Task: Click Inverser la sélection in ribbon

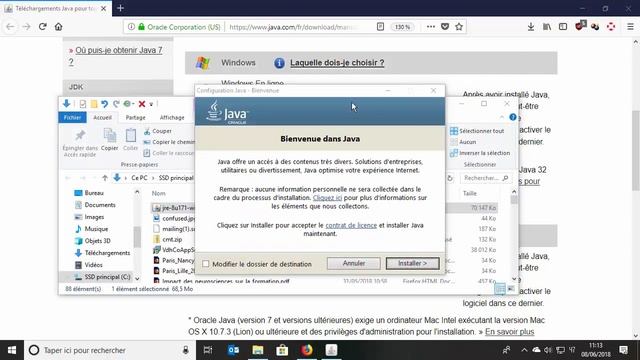Action: pyautogui.click(x=480, y=153)
